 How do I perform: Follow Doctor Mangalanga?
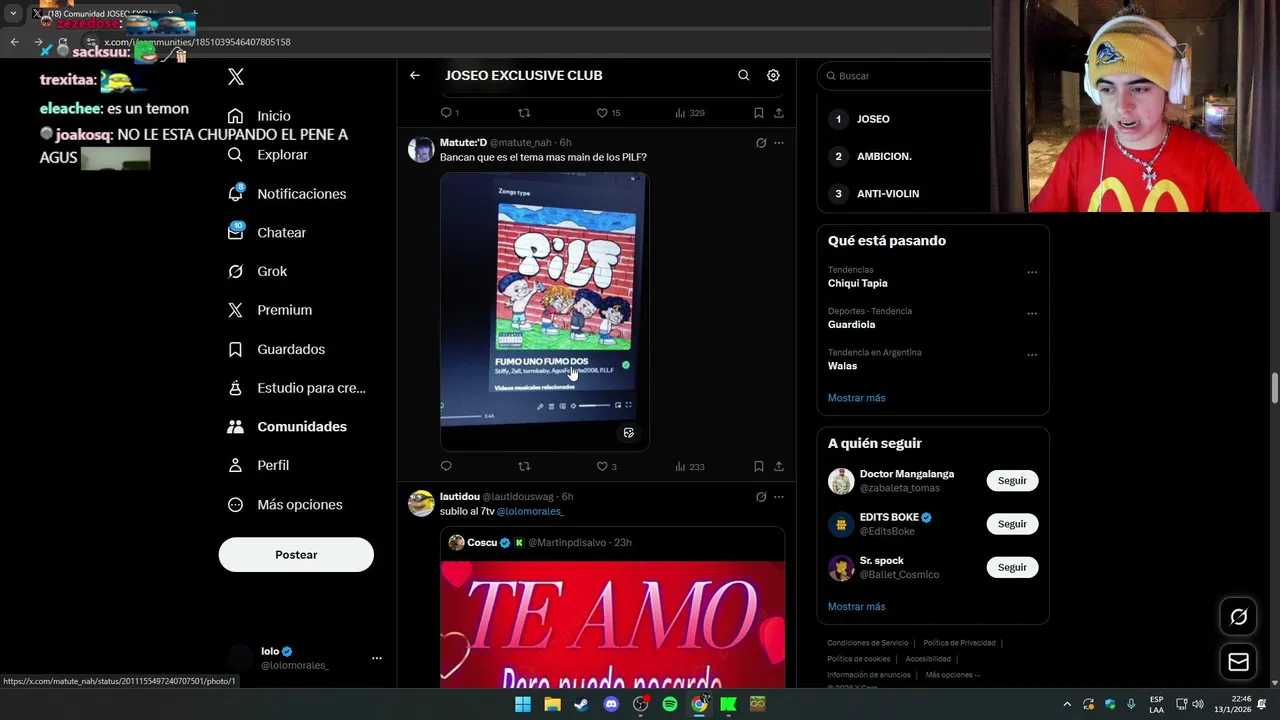1012,481
